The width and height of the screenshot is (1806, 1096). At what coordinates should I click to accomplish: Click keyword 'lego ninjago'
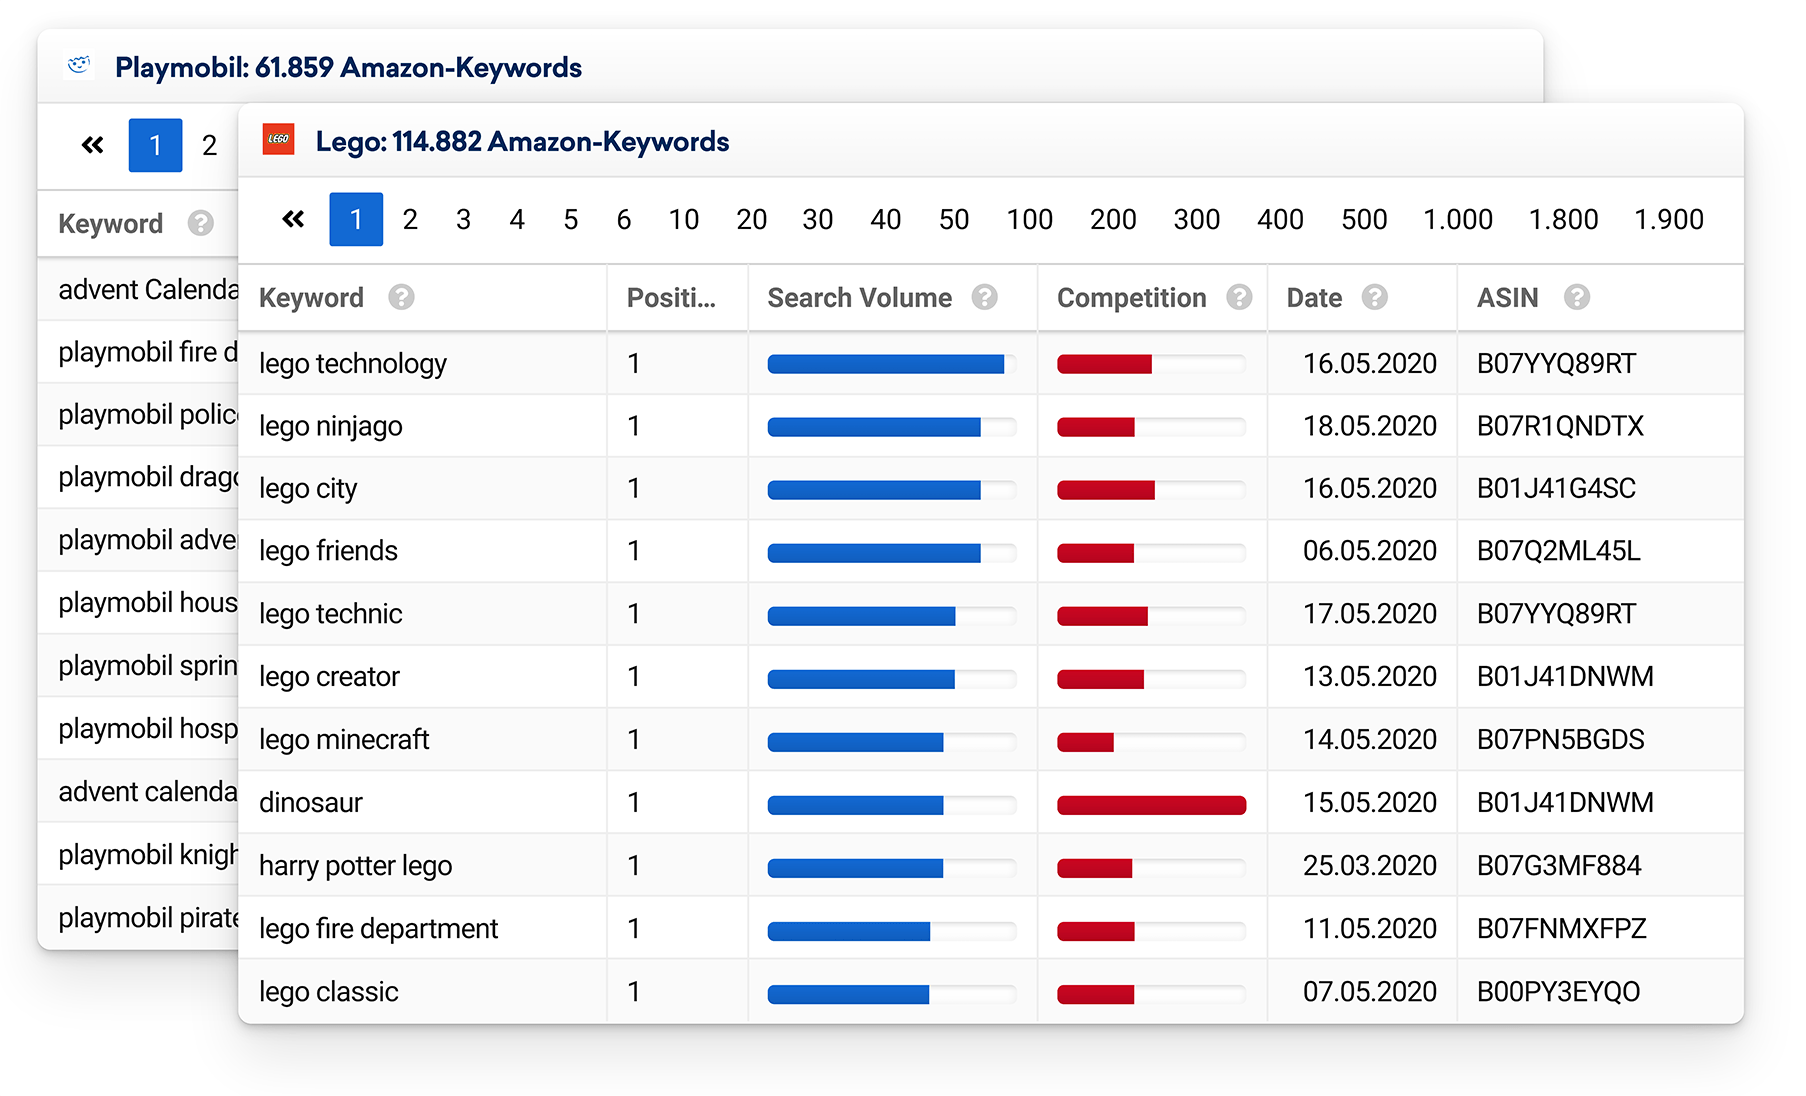[331, 427]
